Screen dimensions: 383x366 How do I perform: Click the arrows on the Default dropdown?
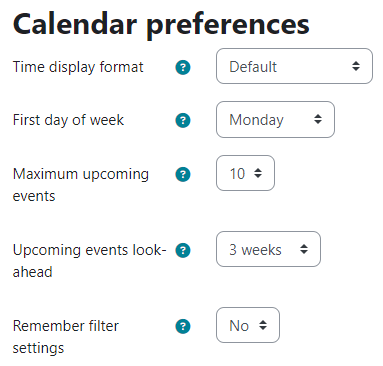(x=356, y=66)
